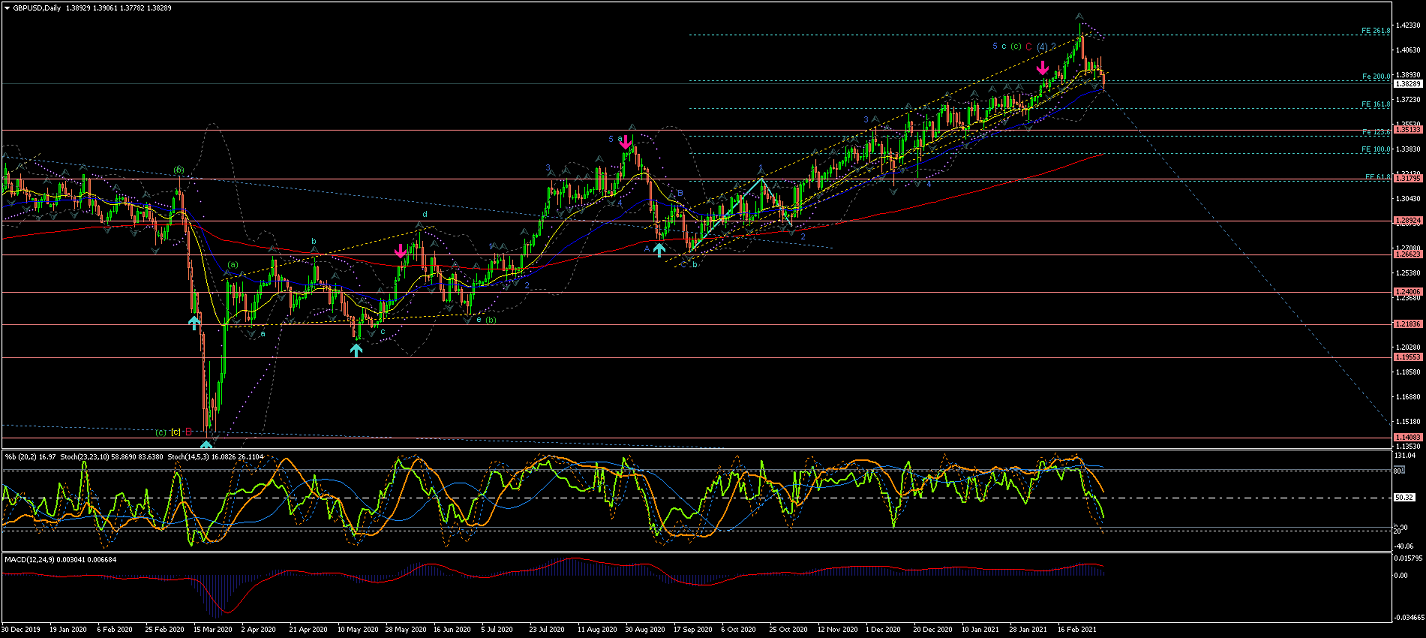Click the 1.35133 horizontal line price tag
This screenshot has height=638, width=1426.
(1408, 130)
